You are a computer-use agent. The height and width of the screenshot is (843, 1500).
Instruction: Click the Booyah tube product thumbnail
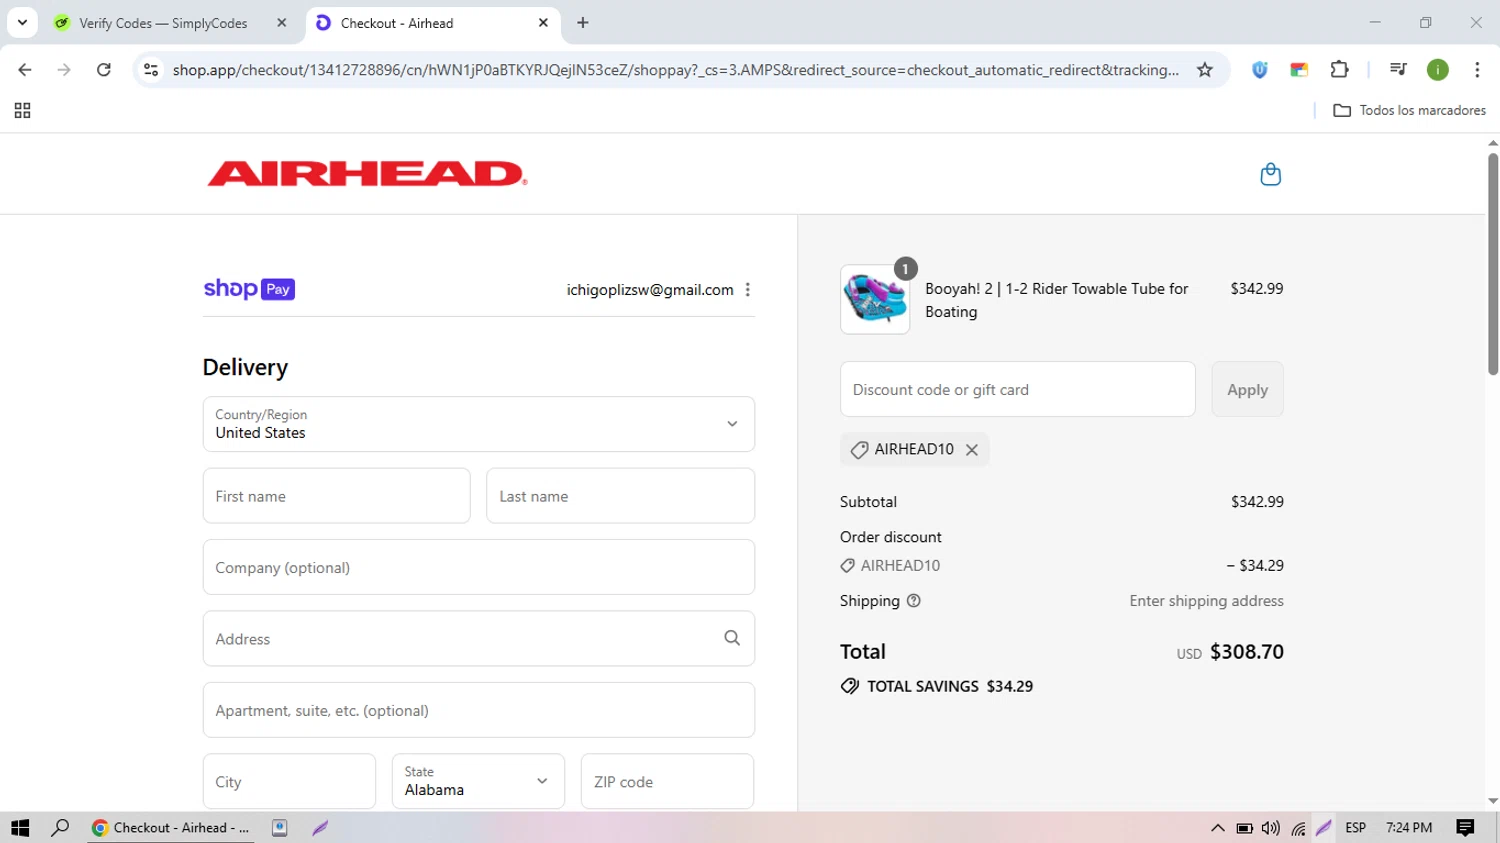point(875,299)
